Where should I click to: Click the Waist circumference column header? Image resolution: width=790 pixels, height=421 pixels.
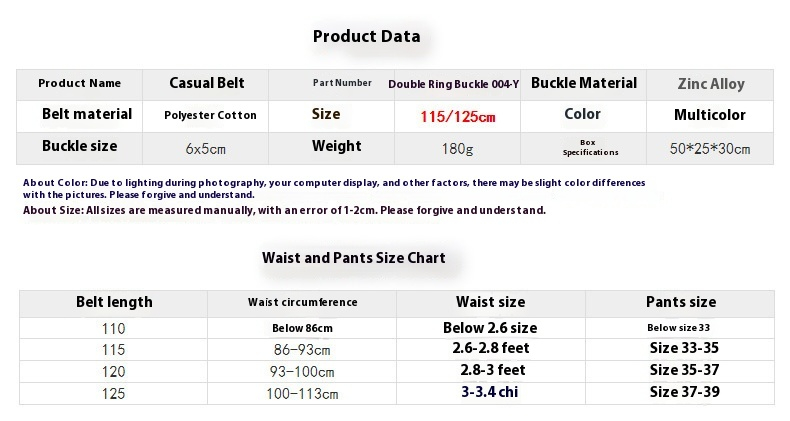(302, 302)
